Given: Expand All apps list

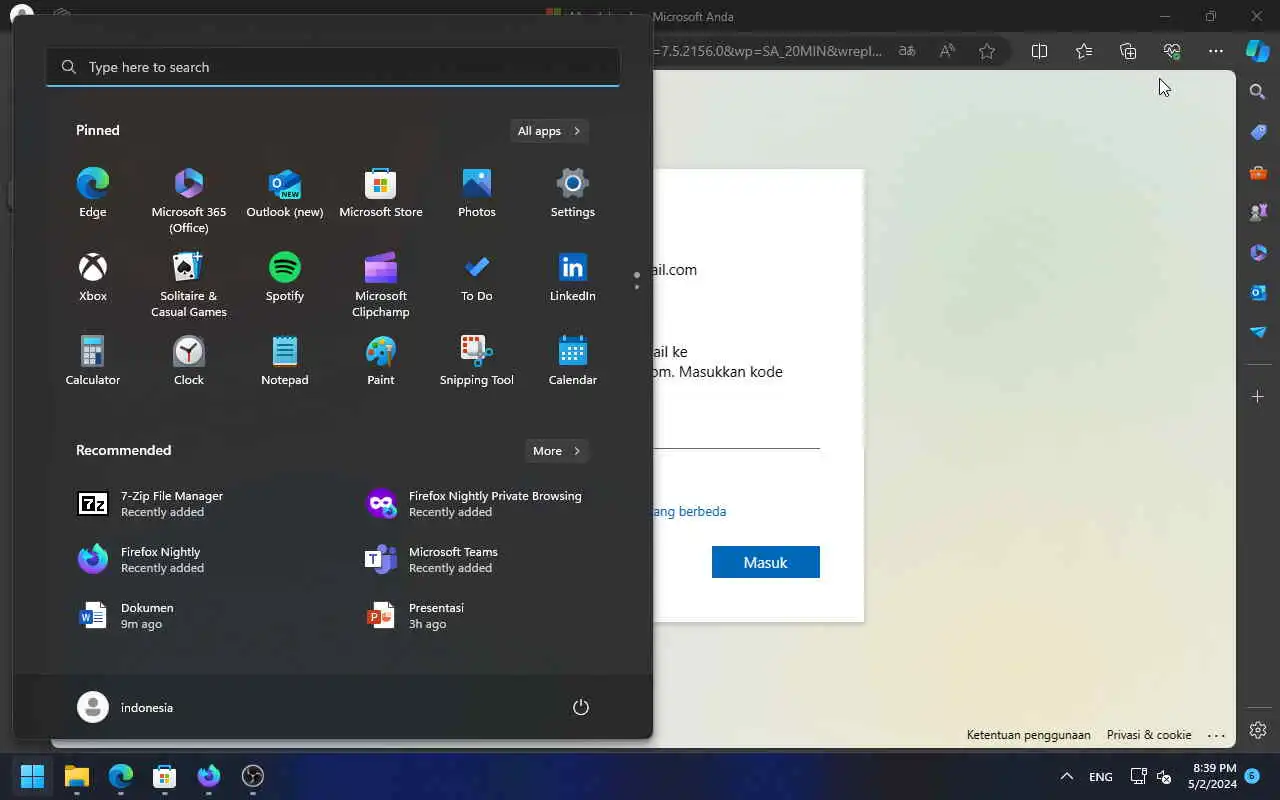Looking at the screenshot, I should pos(549,131).
